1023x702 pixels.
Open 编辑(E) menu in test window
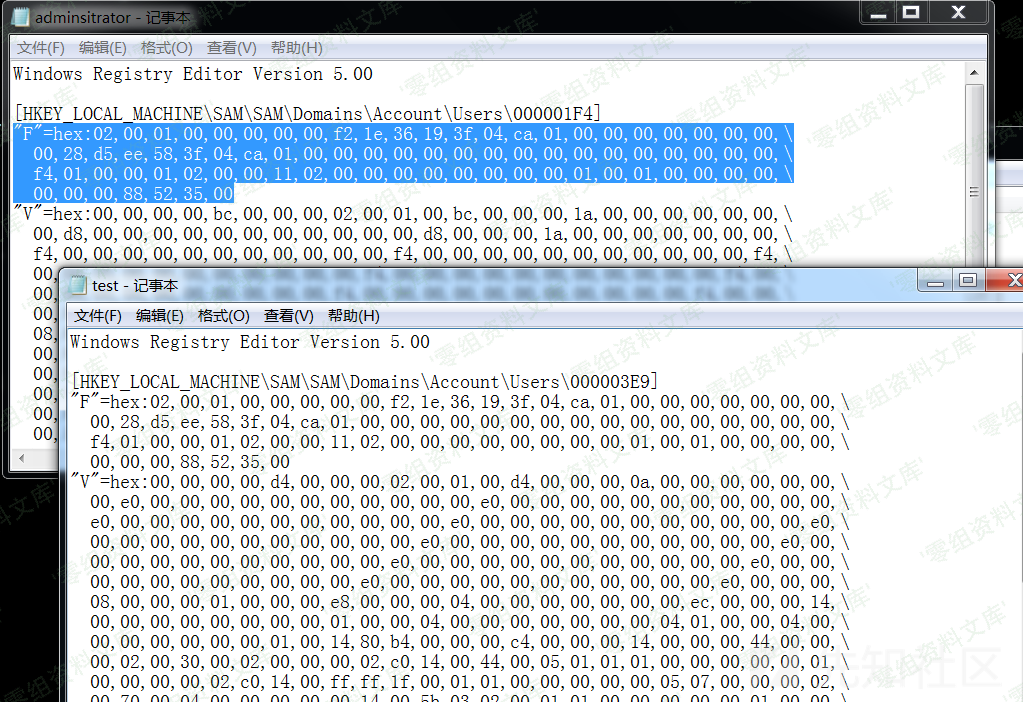160,316
